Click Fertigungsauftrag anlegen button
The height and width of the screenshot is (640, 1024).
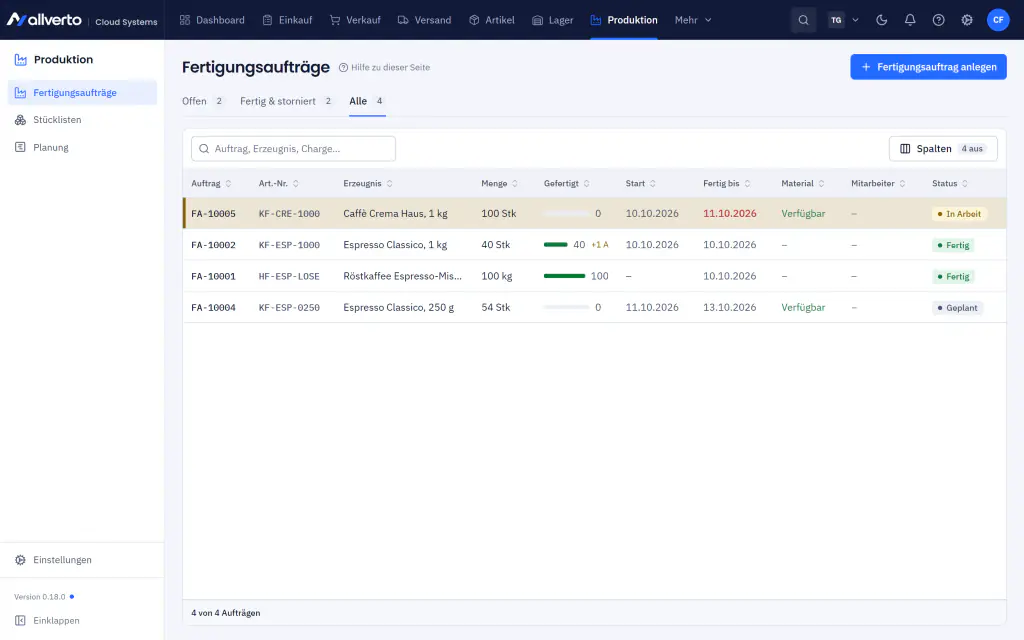928,67
